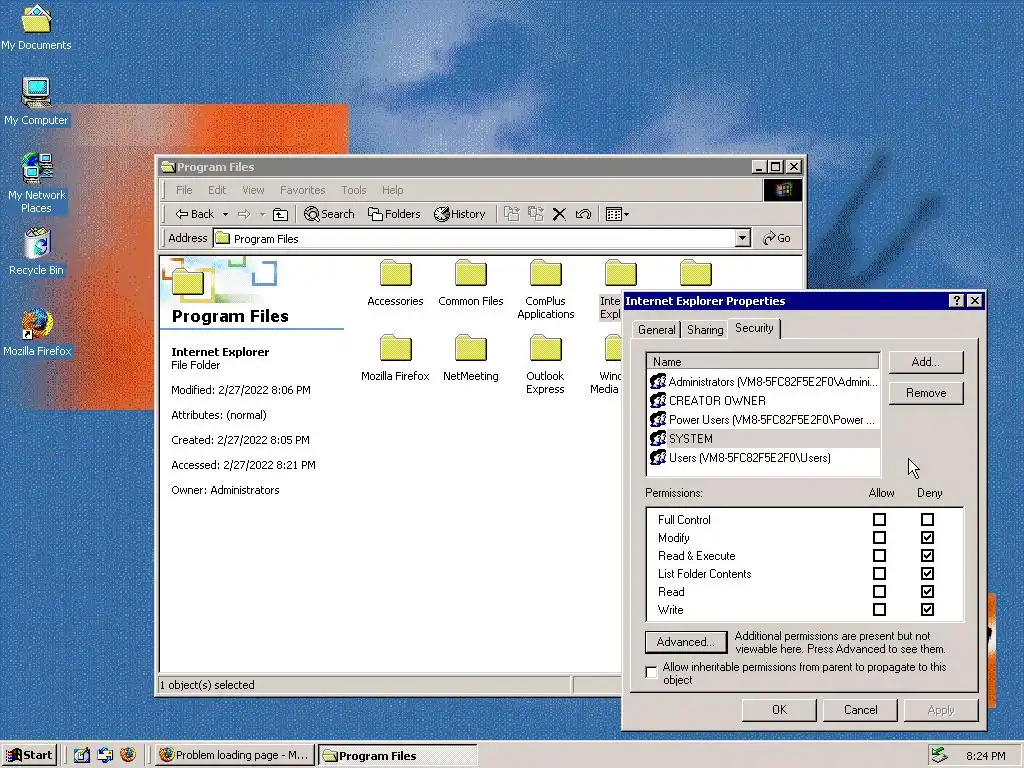
Task: Show the Folders pane
Action: [x=394, y=214]
